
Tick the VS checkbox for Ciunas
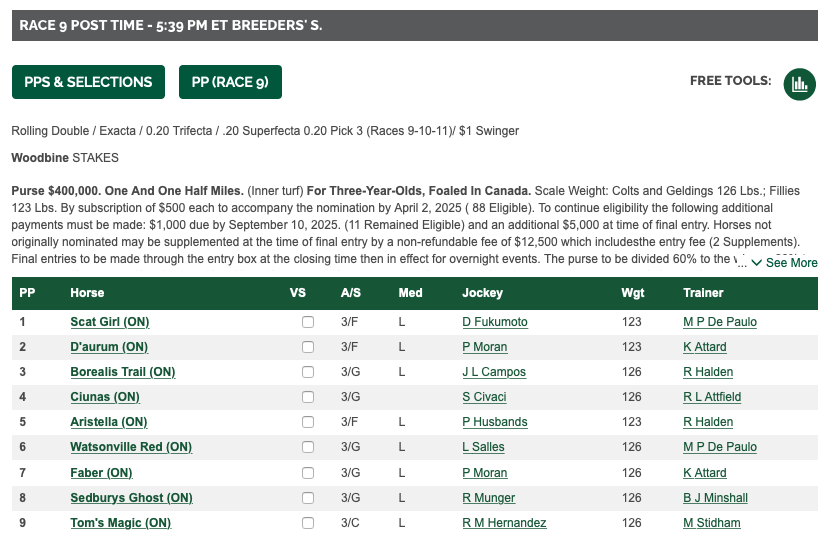coord(308,397)
